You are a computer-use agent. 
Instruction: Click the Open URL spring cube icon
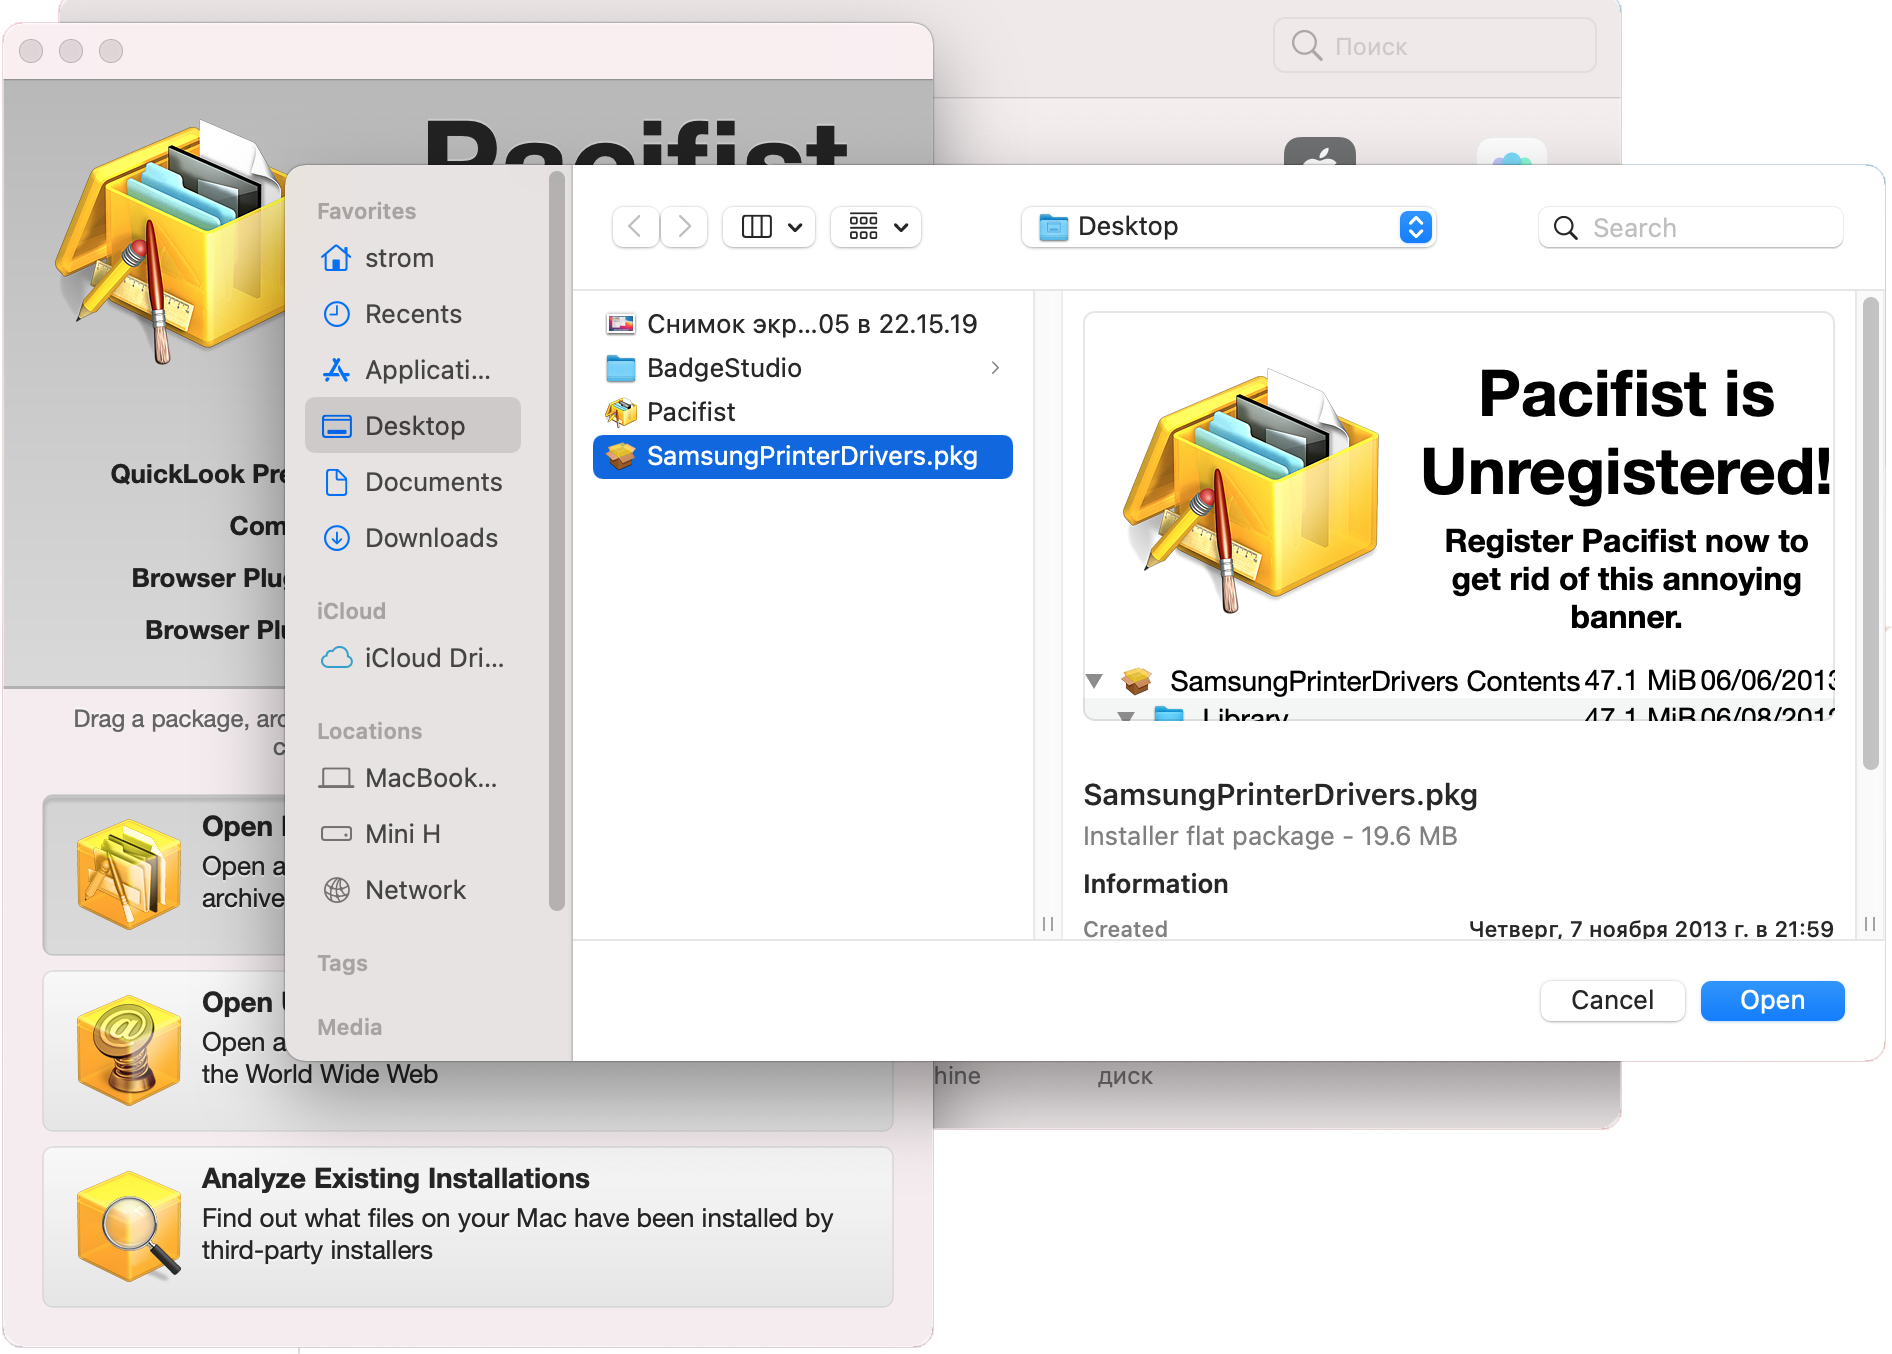129,1051
